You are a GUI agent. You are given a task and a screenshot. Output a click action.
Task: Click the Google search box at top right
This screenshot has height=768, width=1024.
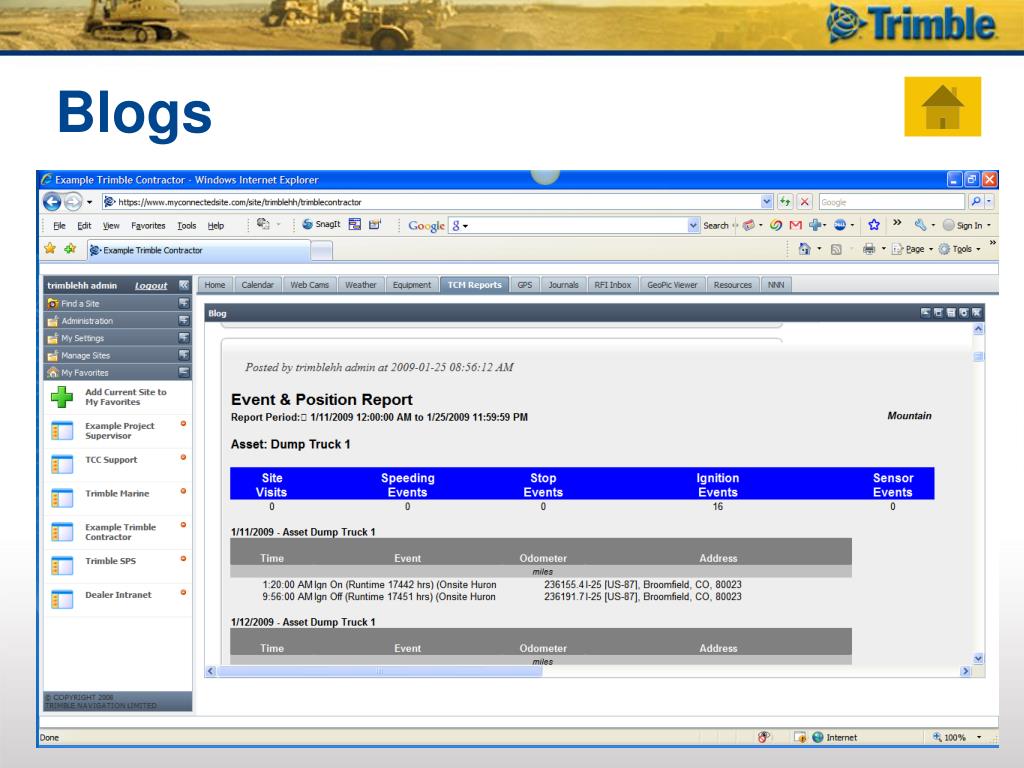891,202
